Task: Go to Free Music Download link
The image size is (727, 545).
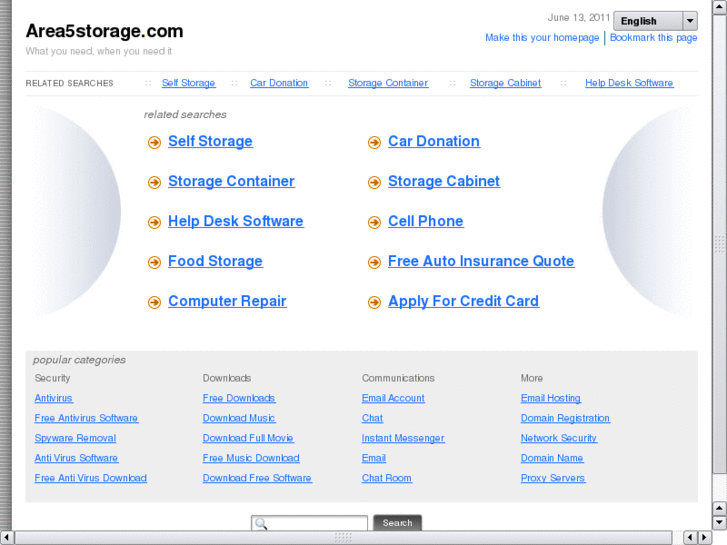Action: click(x=251, y=458)
